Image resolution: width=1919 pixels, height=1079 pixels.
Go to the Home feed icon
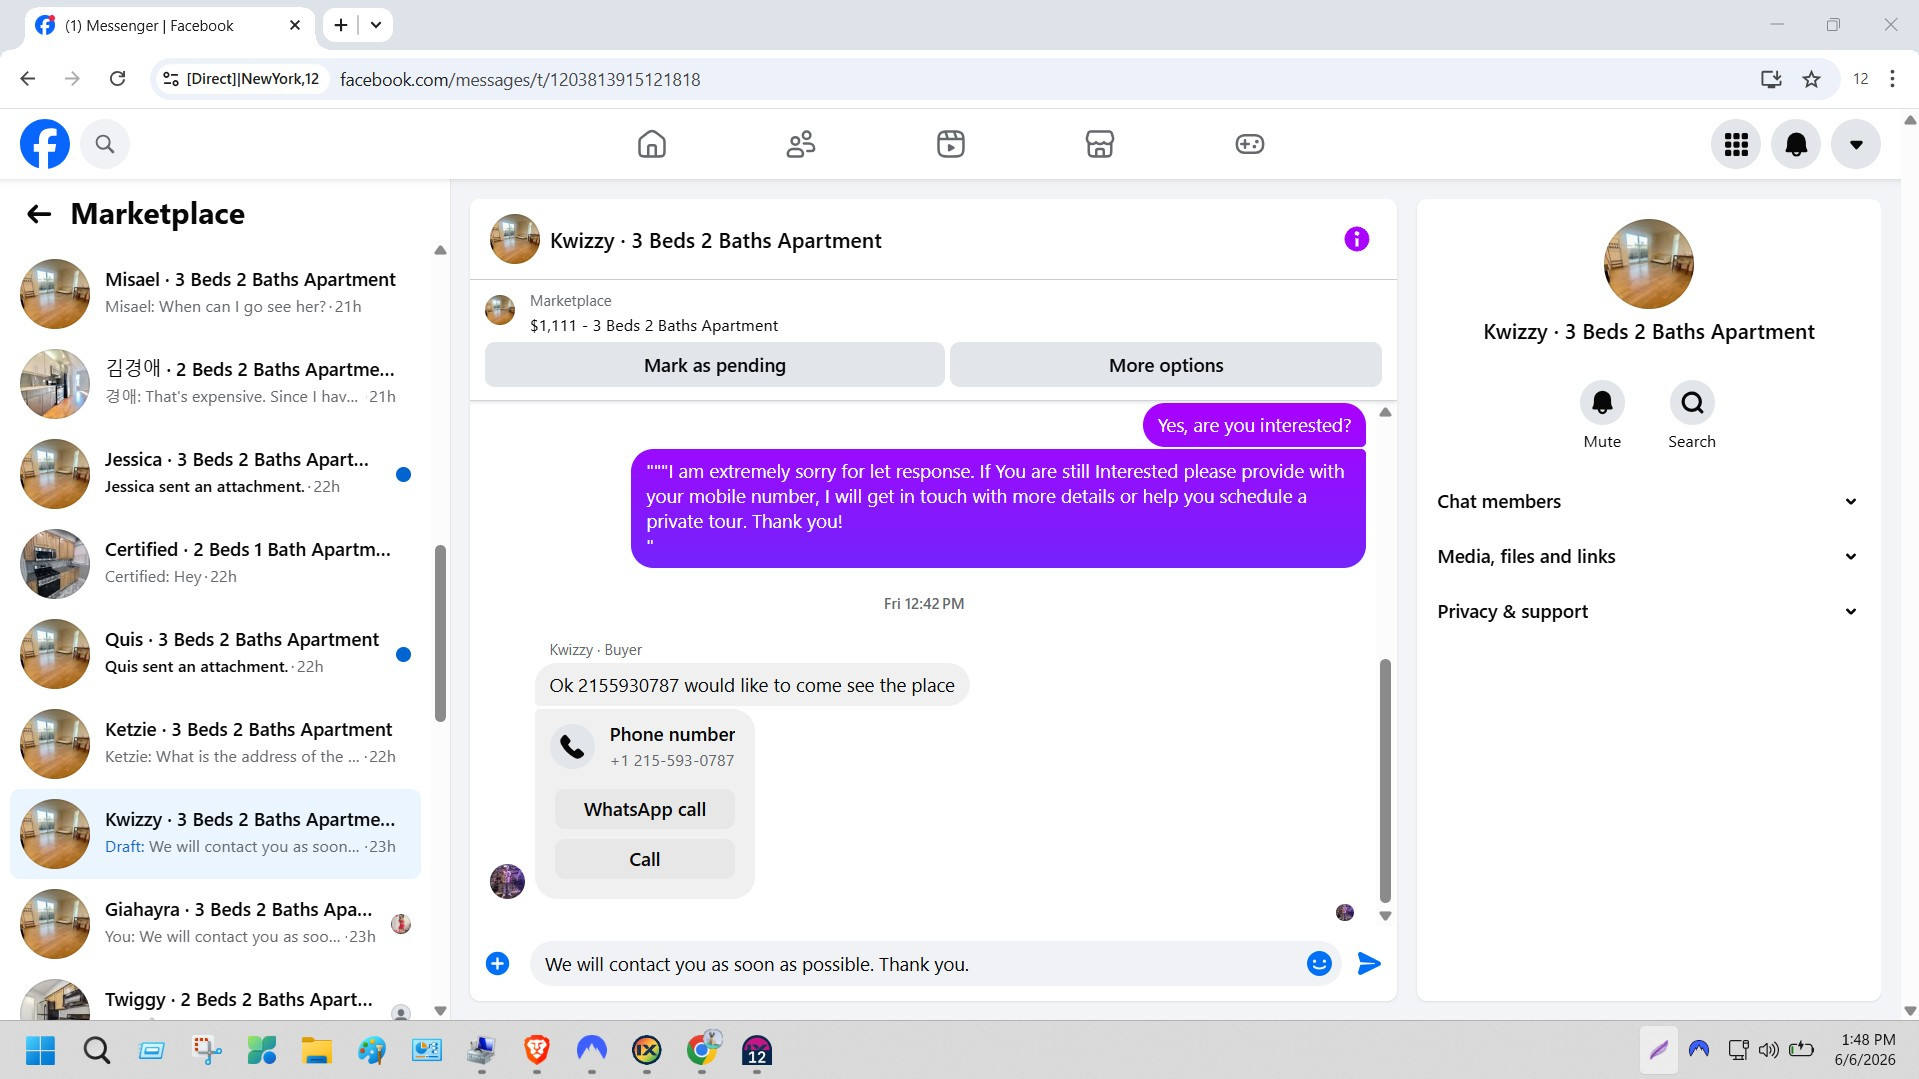tap(651, 144)
